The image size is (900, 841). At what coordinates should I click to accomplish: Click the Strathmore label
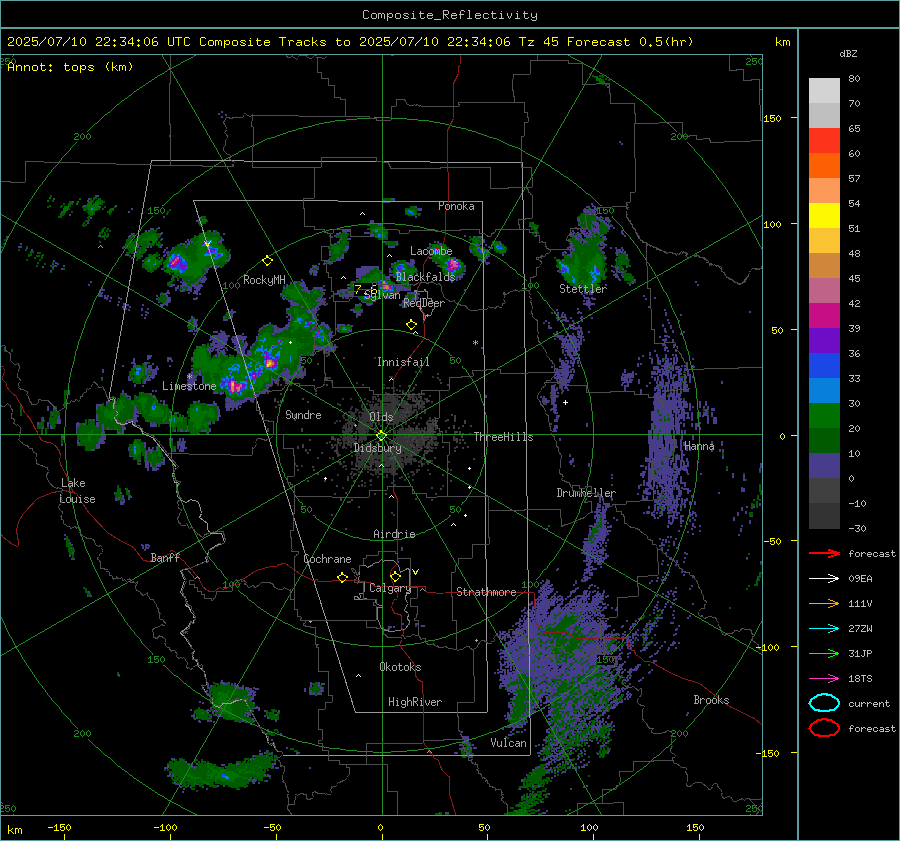[x=486, y=592]
